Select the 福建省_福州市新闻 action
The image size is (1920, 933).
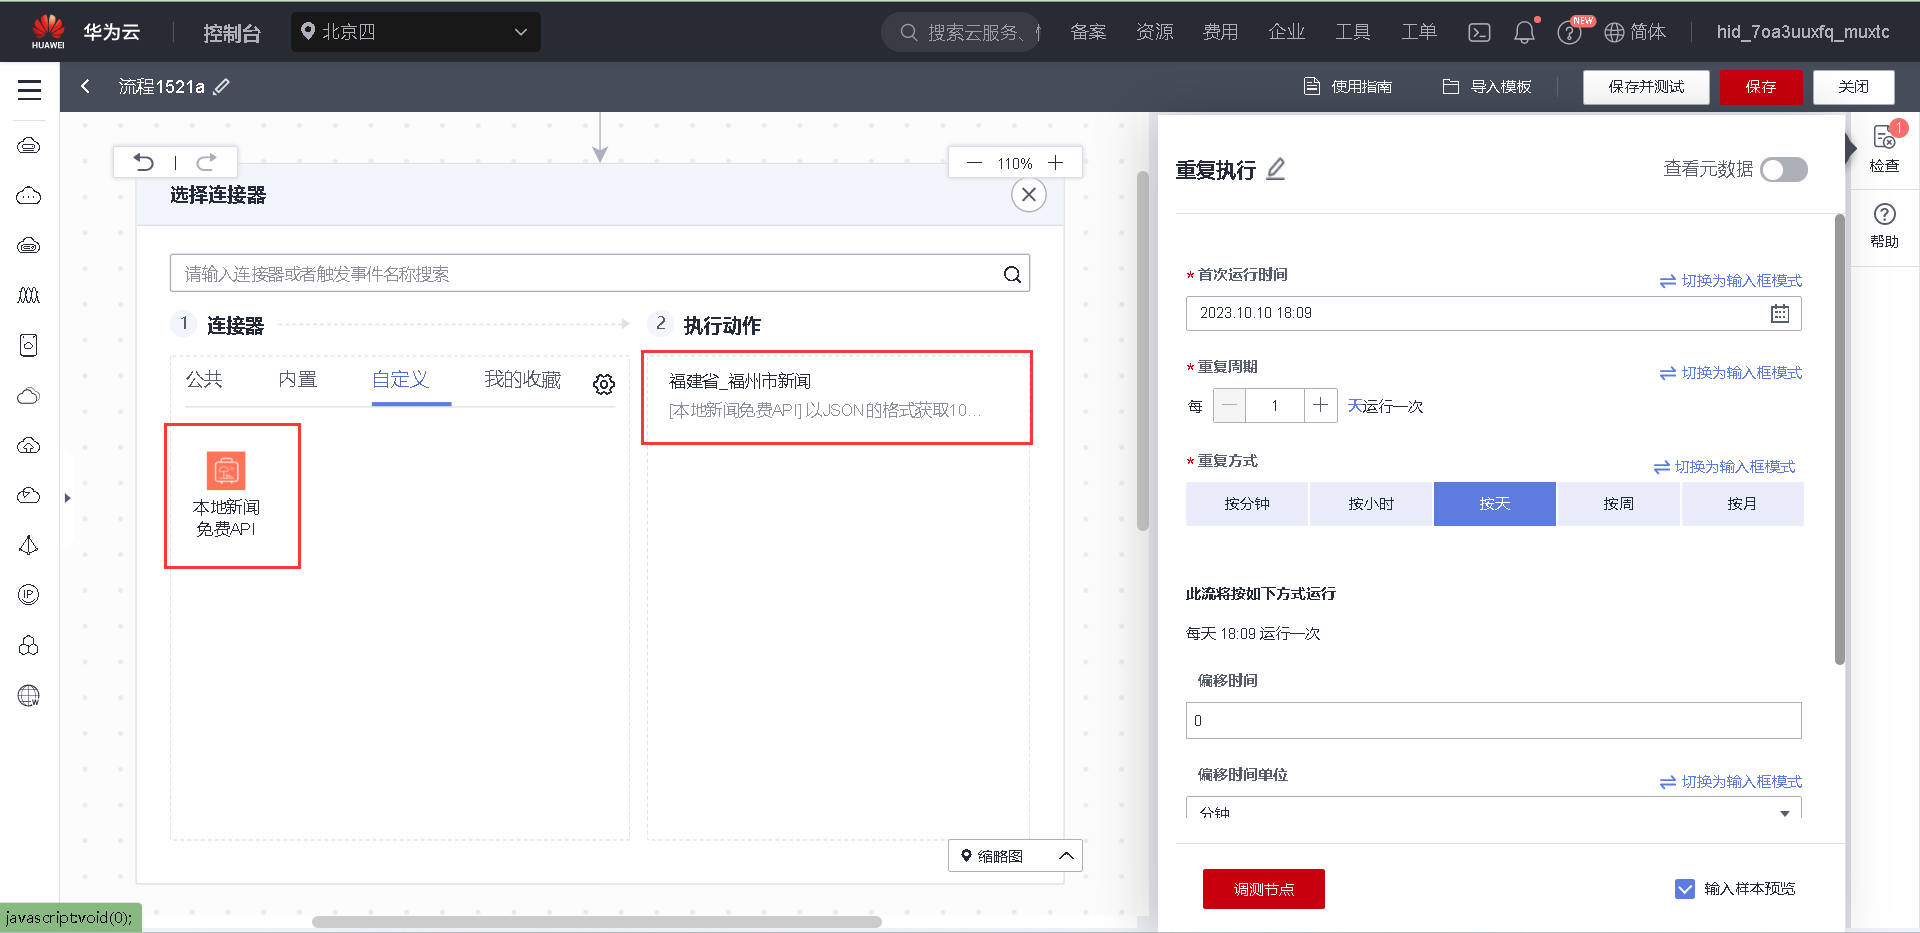coord(836,396)
